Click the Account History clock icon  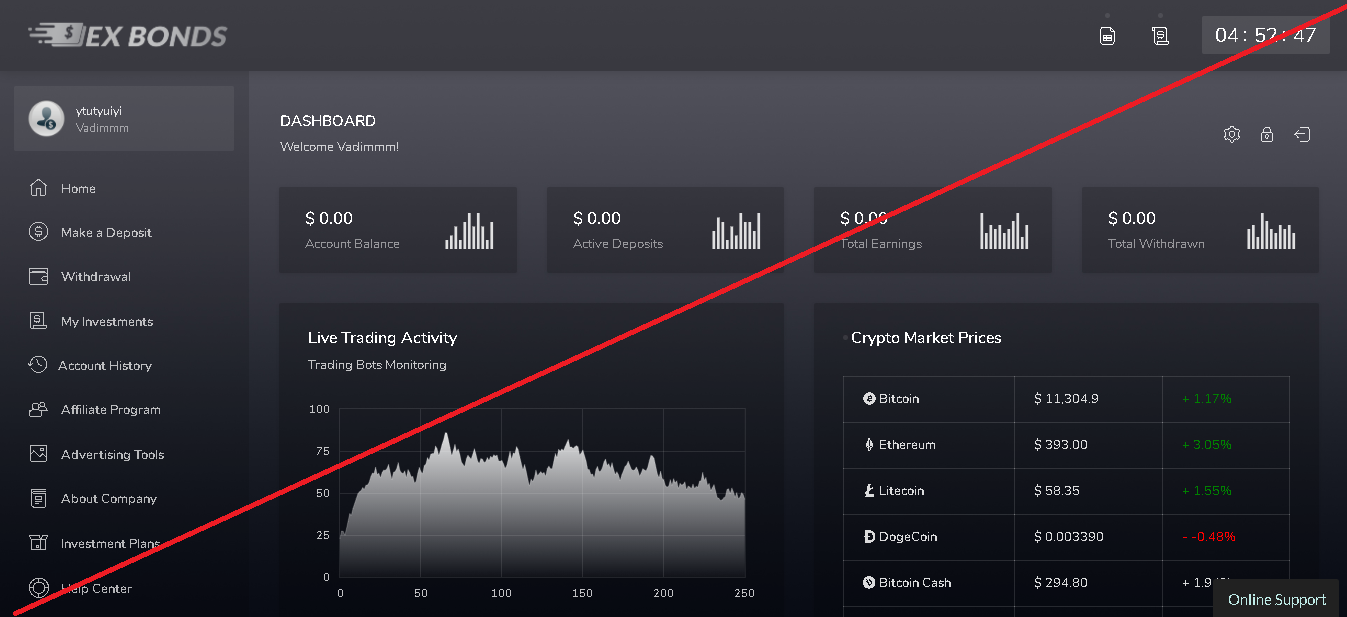coord(38,365)
